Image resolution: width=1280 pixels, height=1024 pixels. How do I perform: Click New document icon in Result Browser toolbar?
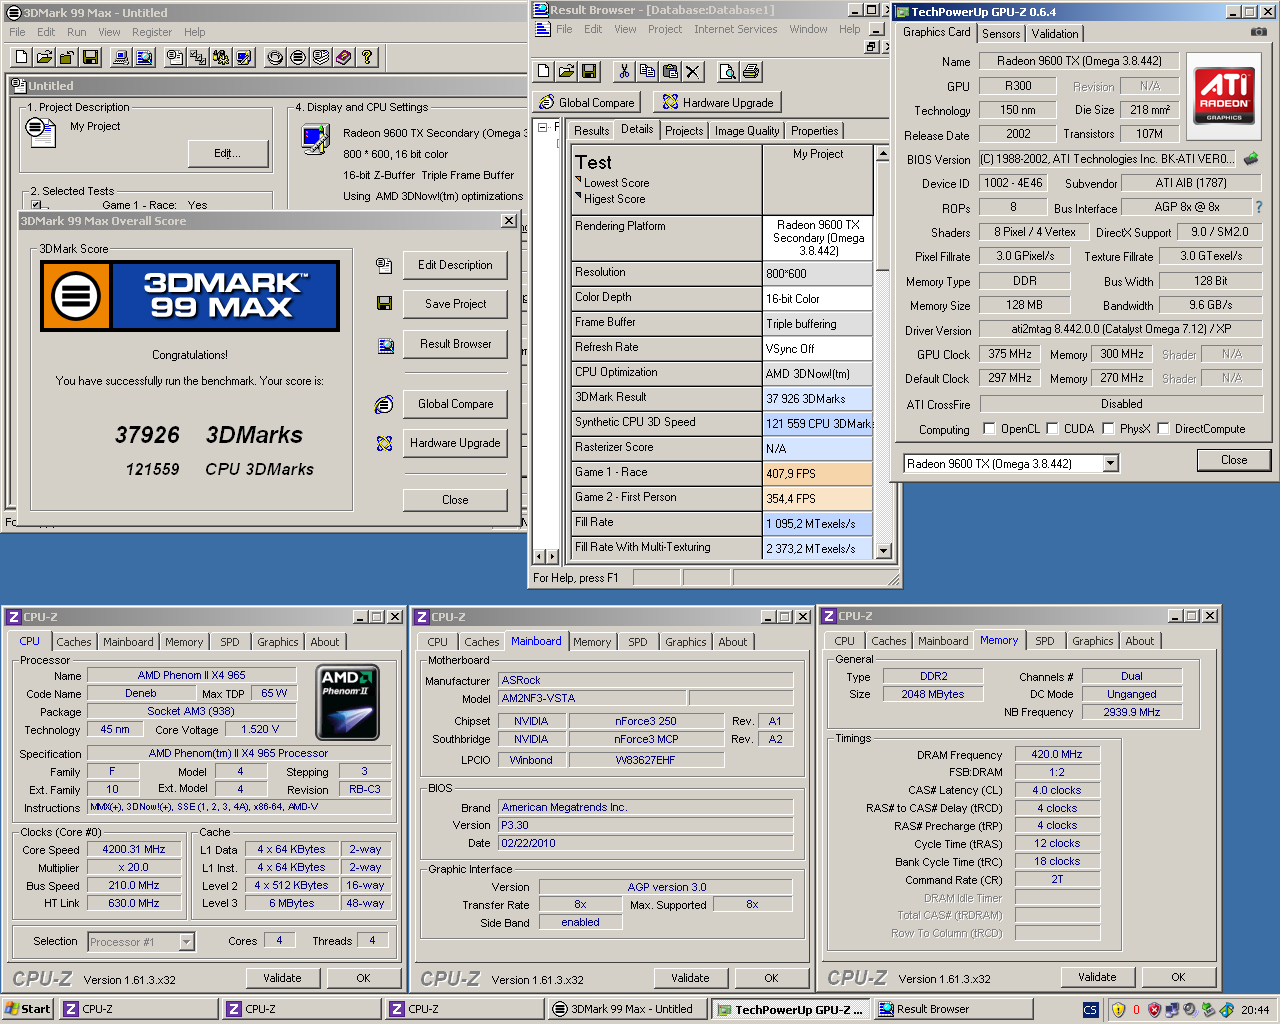click(543, 71)
